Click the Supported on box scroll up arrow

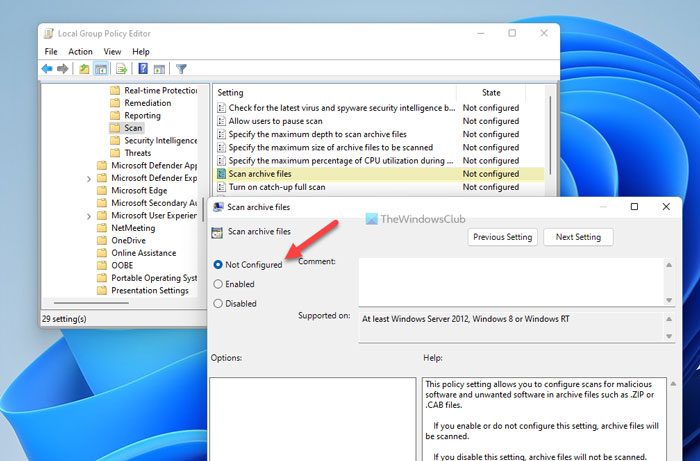click(669, 319)
